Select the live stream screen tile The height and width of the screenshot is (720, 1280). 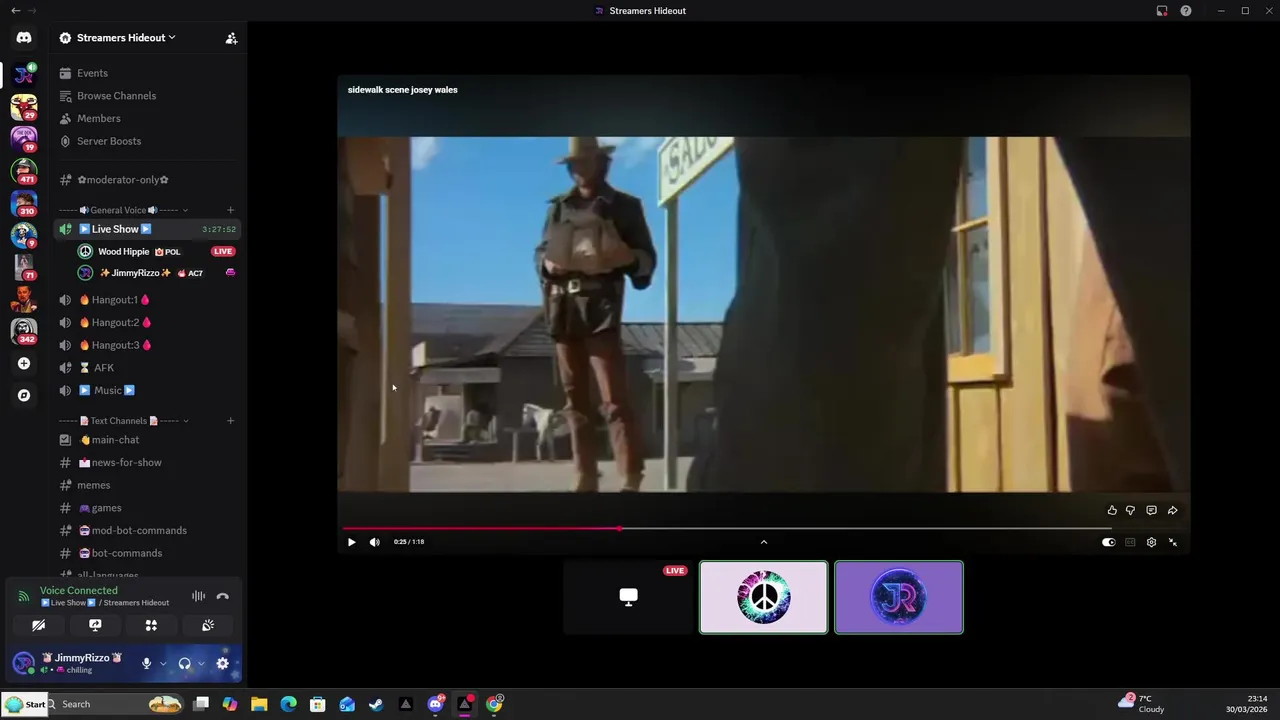pyautogui.click(x=628, y=597)
